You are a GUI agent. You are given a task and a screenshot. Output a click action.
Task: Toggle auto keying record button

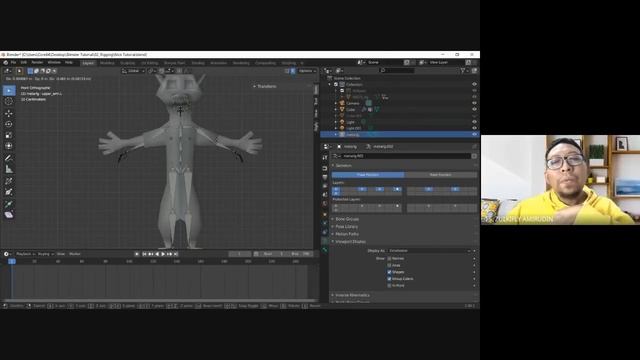[137, 254]
